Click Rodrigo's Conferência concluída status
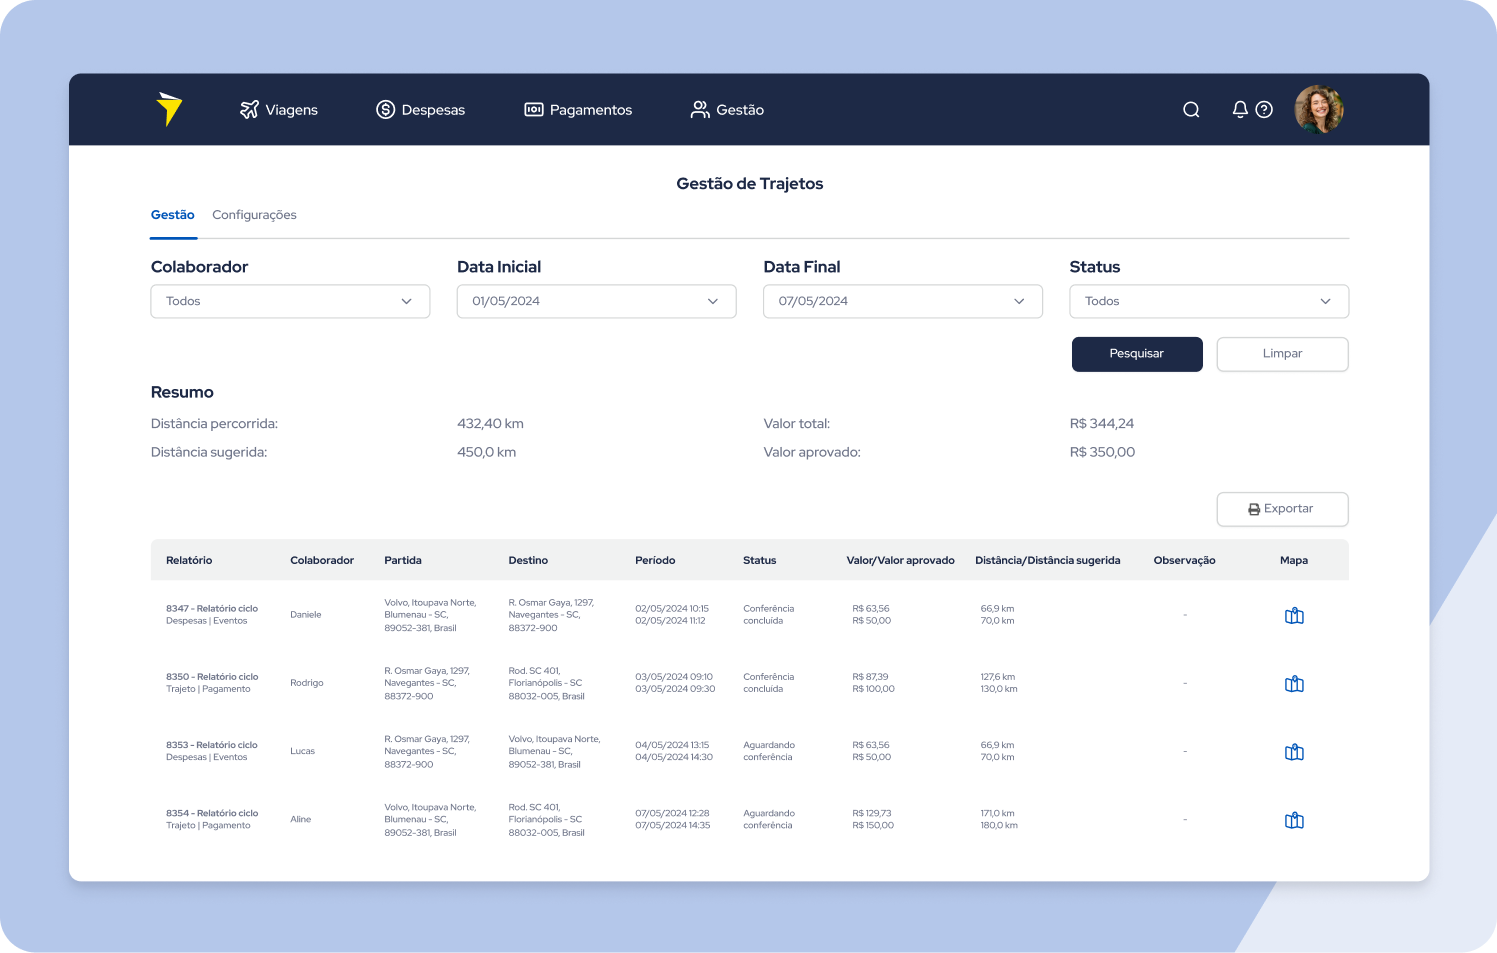Screen dimensions: 1497x953 click(769, 683)
